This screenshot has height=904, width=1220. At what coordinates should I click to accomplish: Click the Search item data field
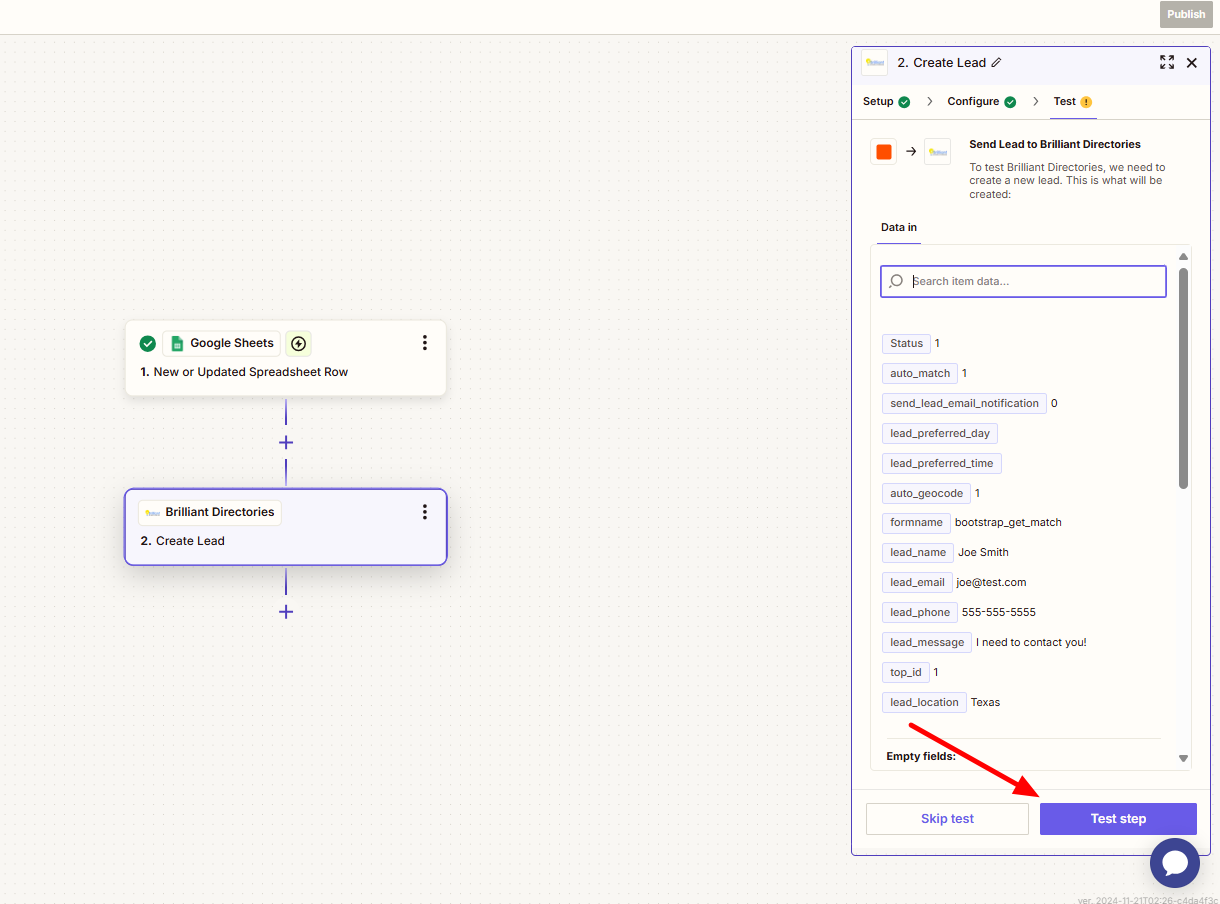coord(1023,281)
